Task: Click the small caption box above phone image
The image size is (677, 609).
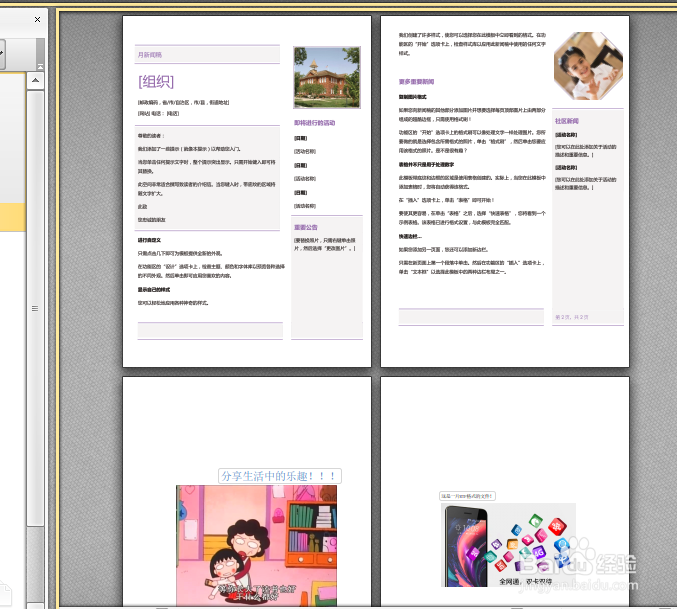Action: click(x=467, y=496)
